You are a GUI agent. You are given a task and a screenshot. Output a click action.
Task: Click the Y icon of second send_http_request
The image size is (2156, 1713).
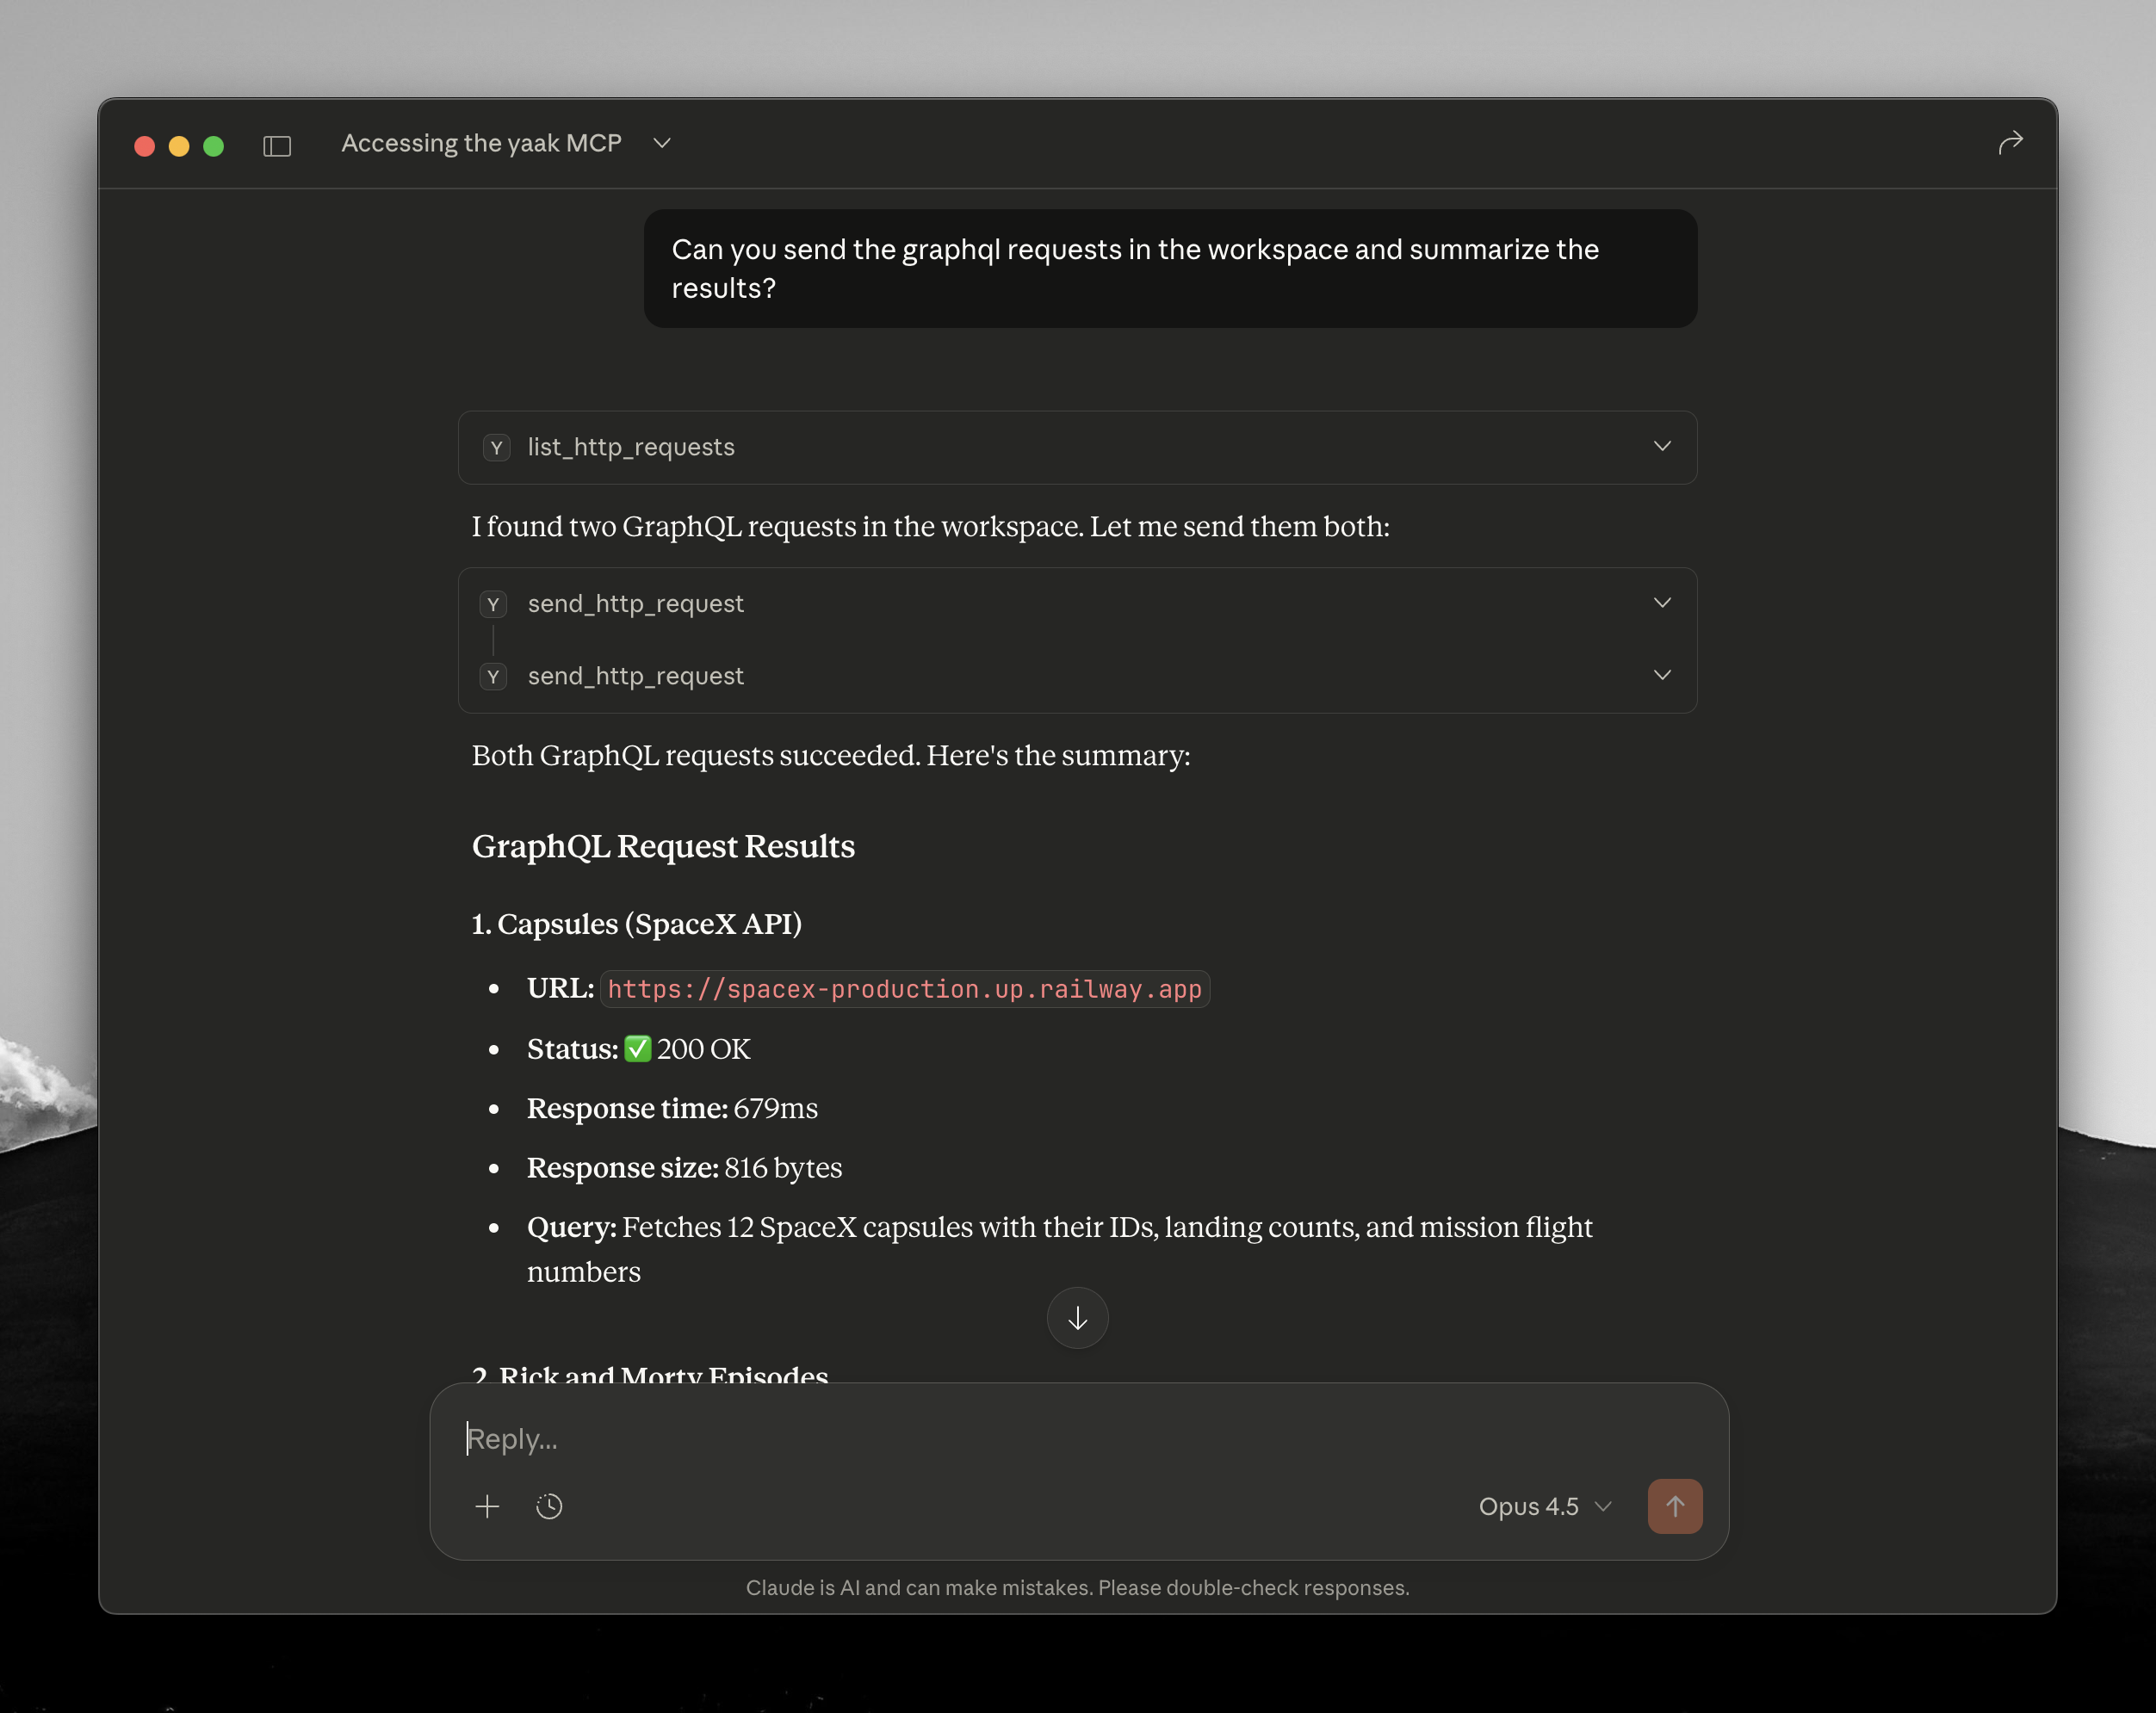(493, 677)
